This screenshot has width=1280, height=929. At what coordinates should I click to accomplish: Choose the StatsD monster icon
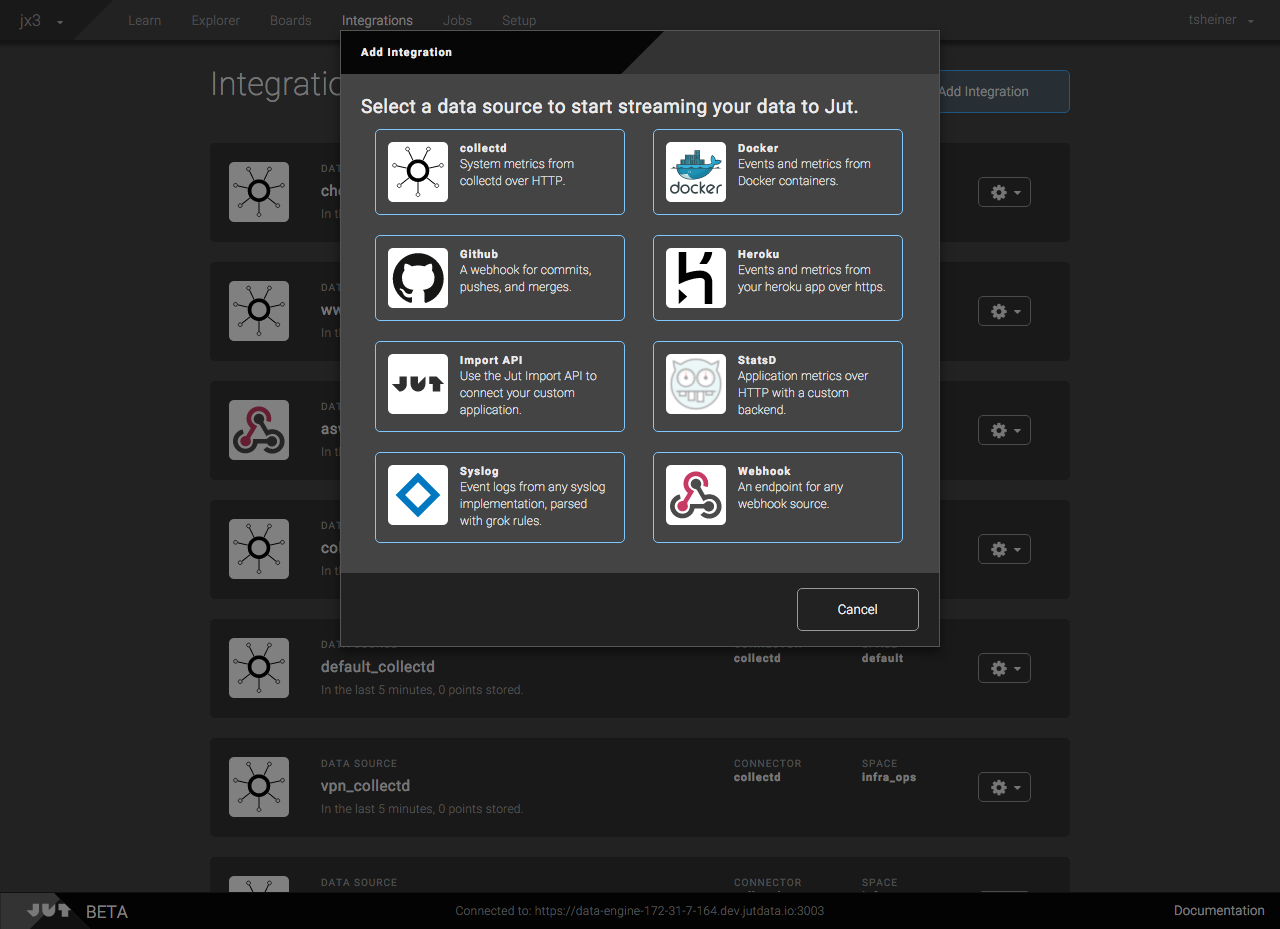click(x=696, y=384)
